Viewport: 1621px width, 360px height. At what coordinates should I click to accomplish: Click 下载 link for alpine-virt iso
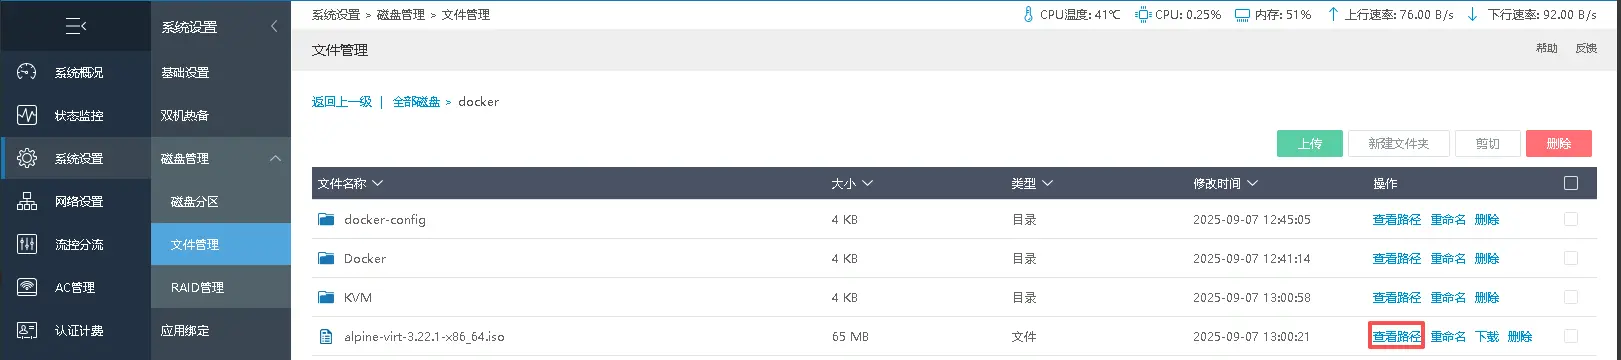click(x=1486, y=337)
